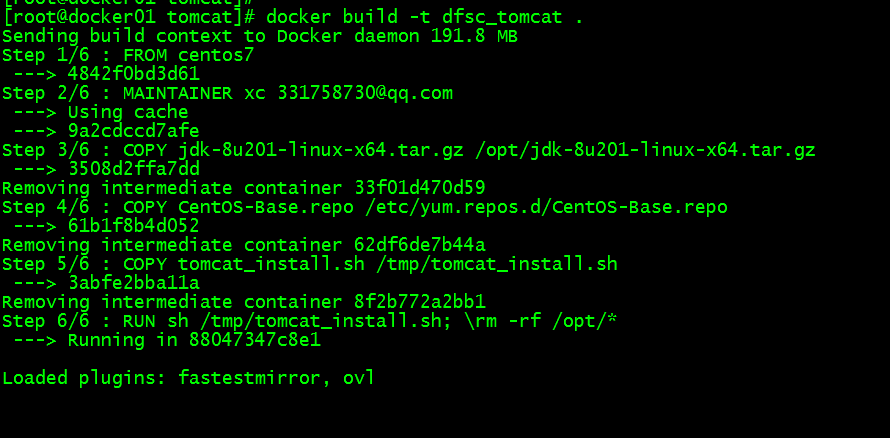Screen dimensions: 890x438
Task: Click the Loaded plugins fastestmirror line
Action: pyautogui.click(x=188, y=378)
